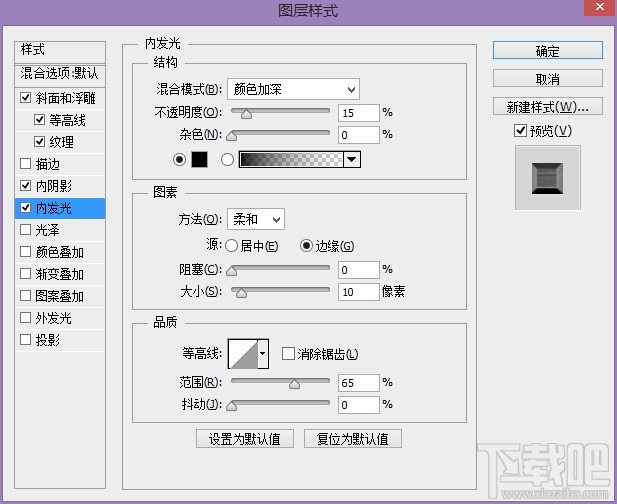The image size is (617, 504).
Task: Toggle the 纹理 checkbox
Action: coord(39,142)
